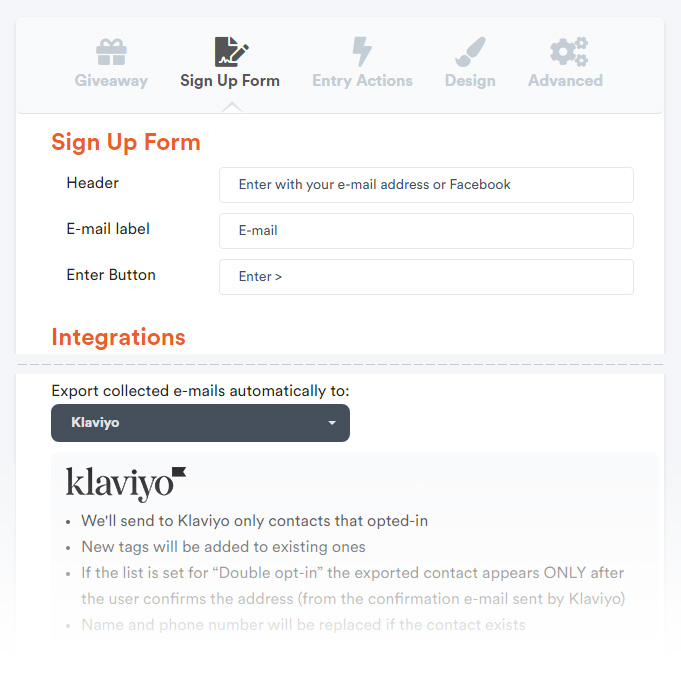Click the Entry Actions lightning bolt icon

tap(362, 51)
